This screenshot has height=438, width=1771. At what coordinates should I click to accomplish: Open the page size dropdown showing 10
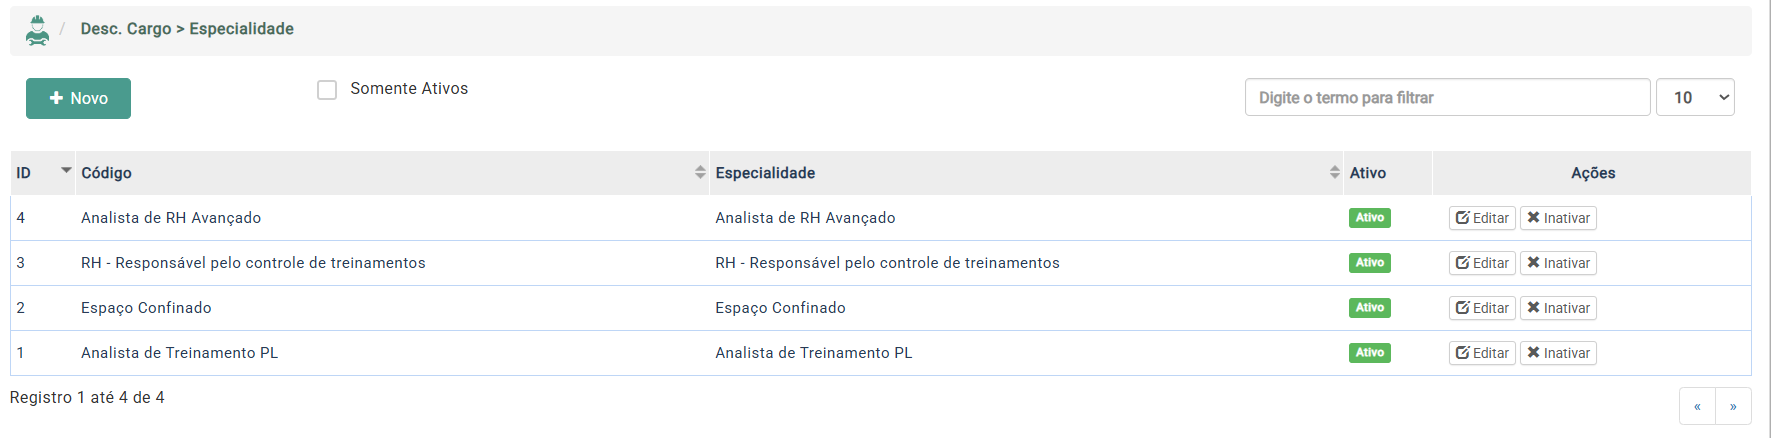pos(1695,97)
